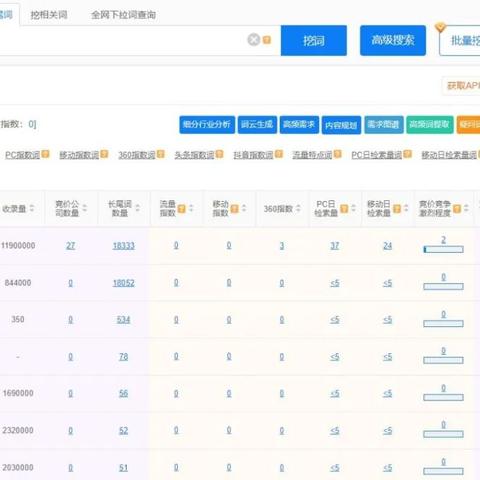480x480 pixels.
Task: Open help icon in 竞价竞争激烈程度 column header
Action: click(x=457, y=209)
